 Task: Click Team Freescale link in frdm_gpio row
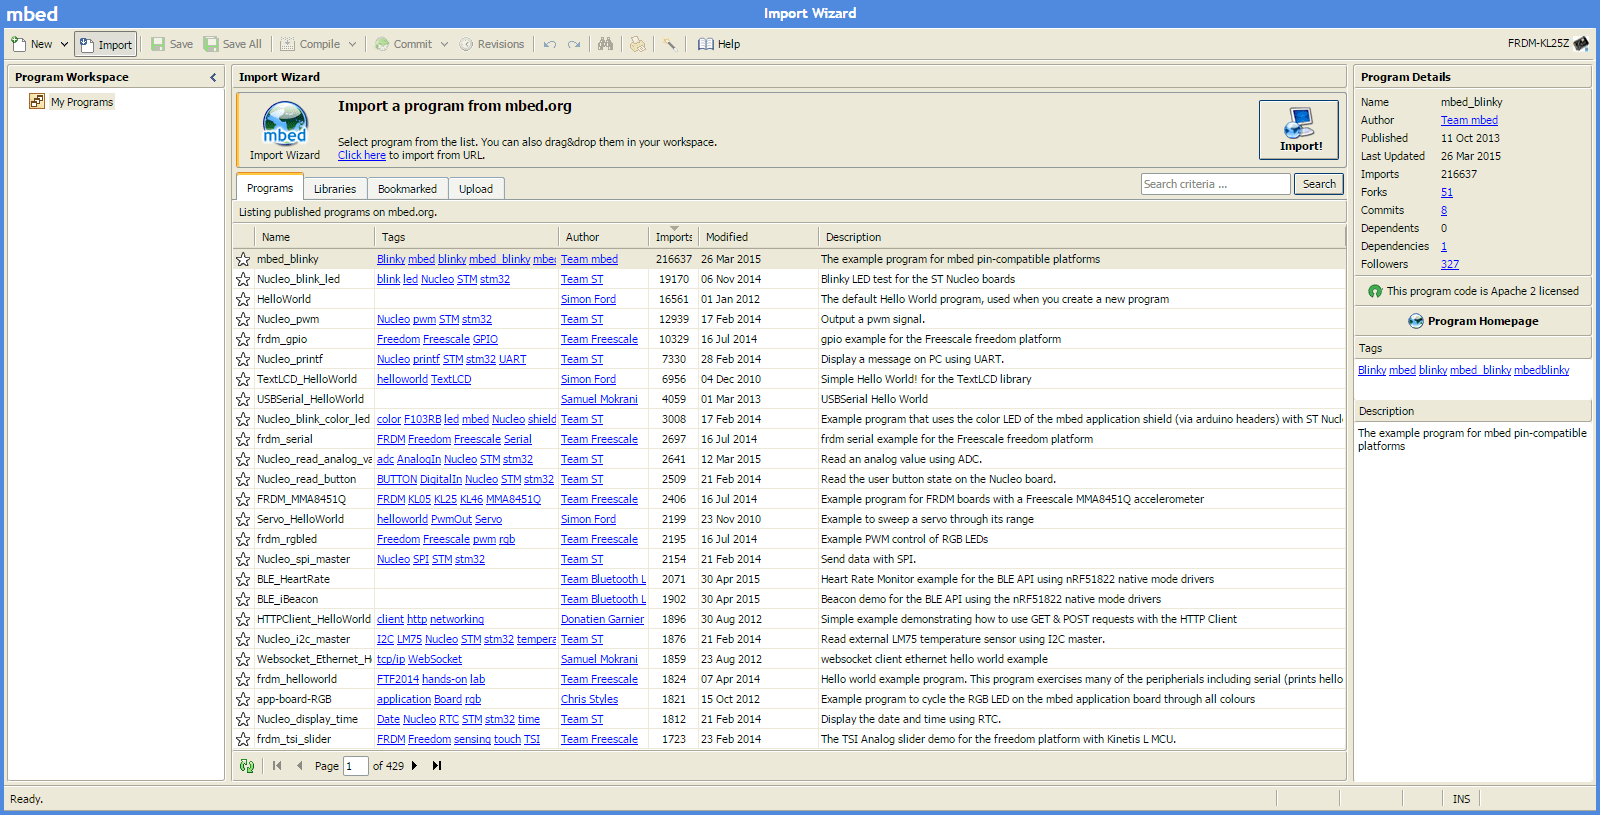(x=599, y=339)
